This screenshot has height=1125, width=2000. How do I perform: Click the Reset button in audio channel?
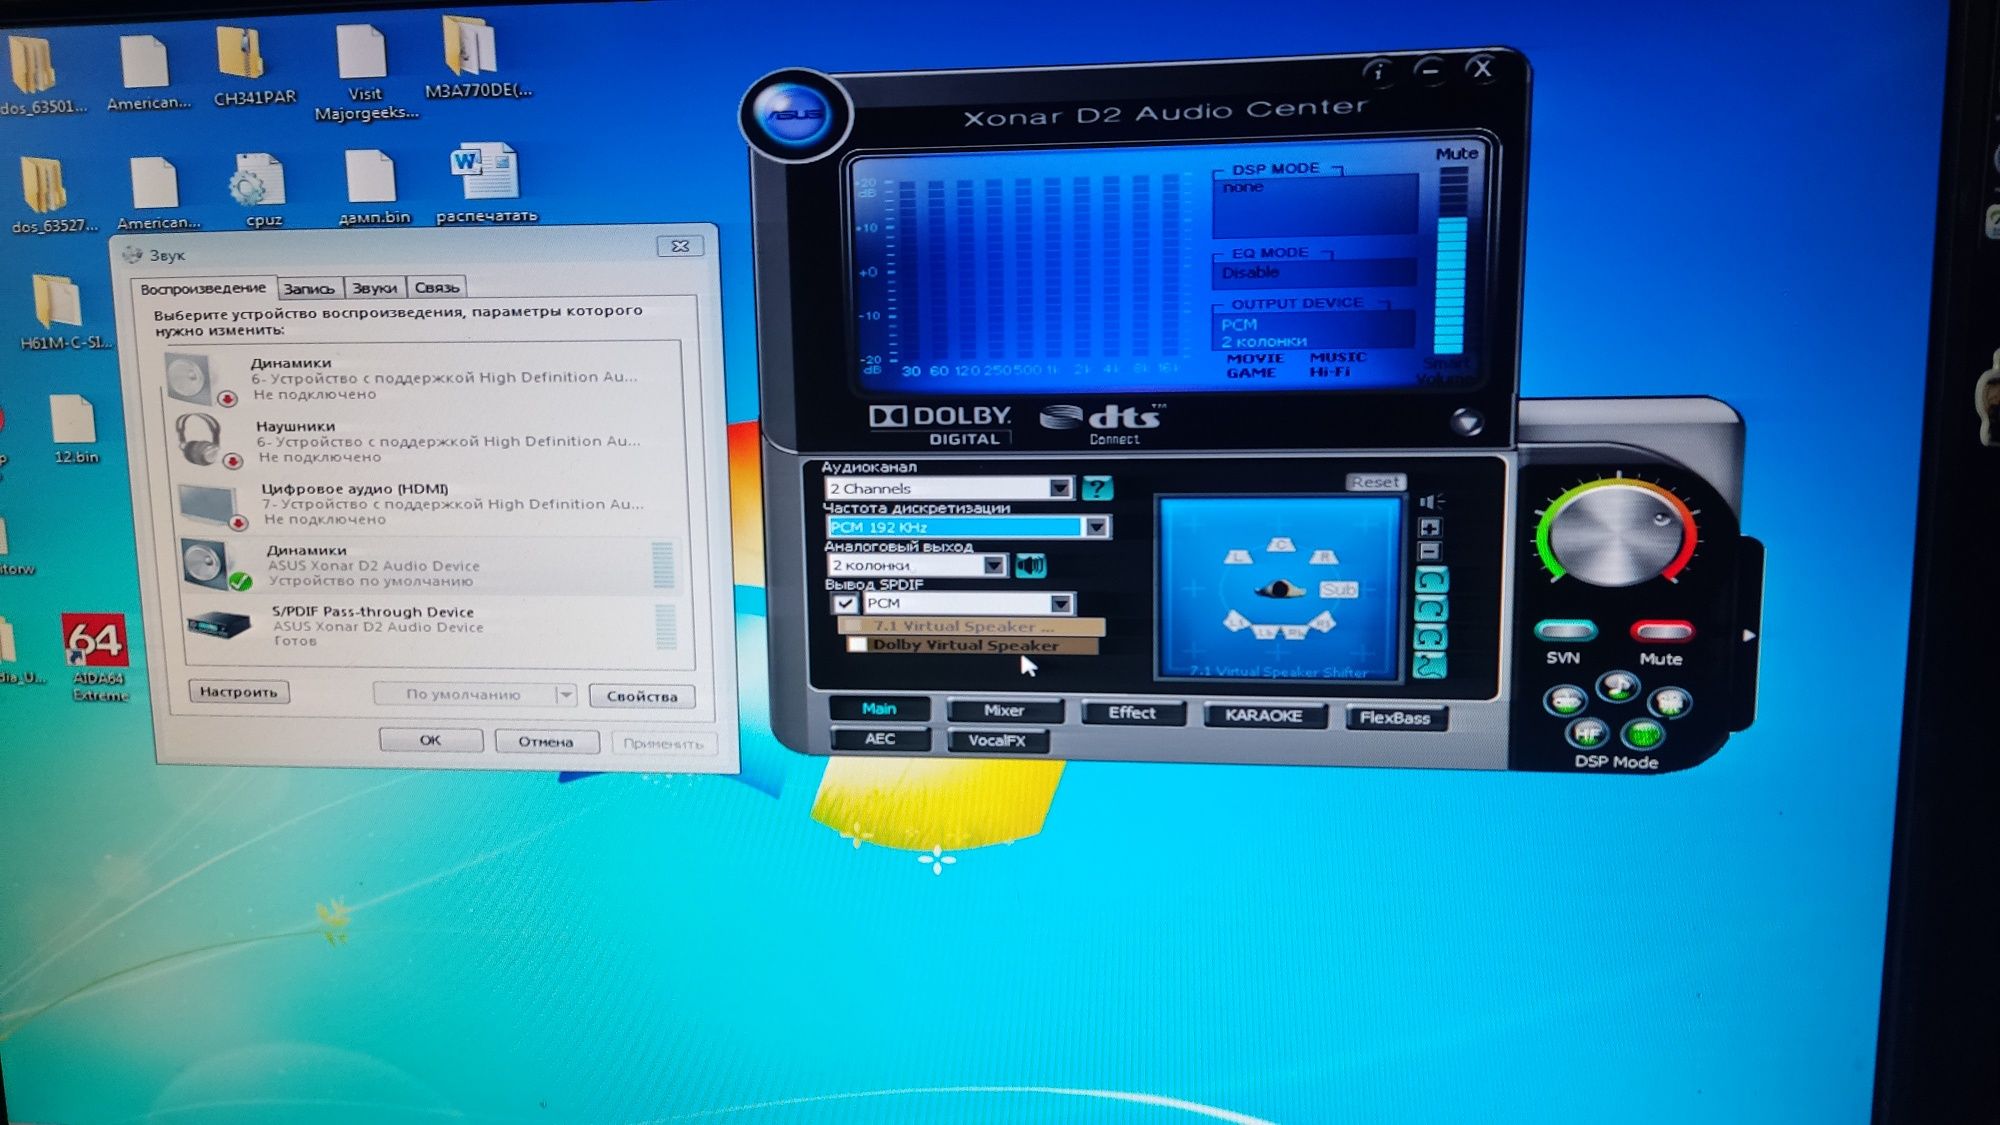tap(1375, 481)
